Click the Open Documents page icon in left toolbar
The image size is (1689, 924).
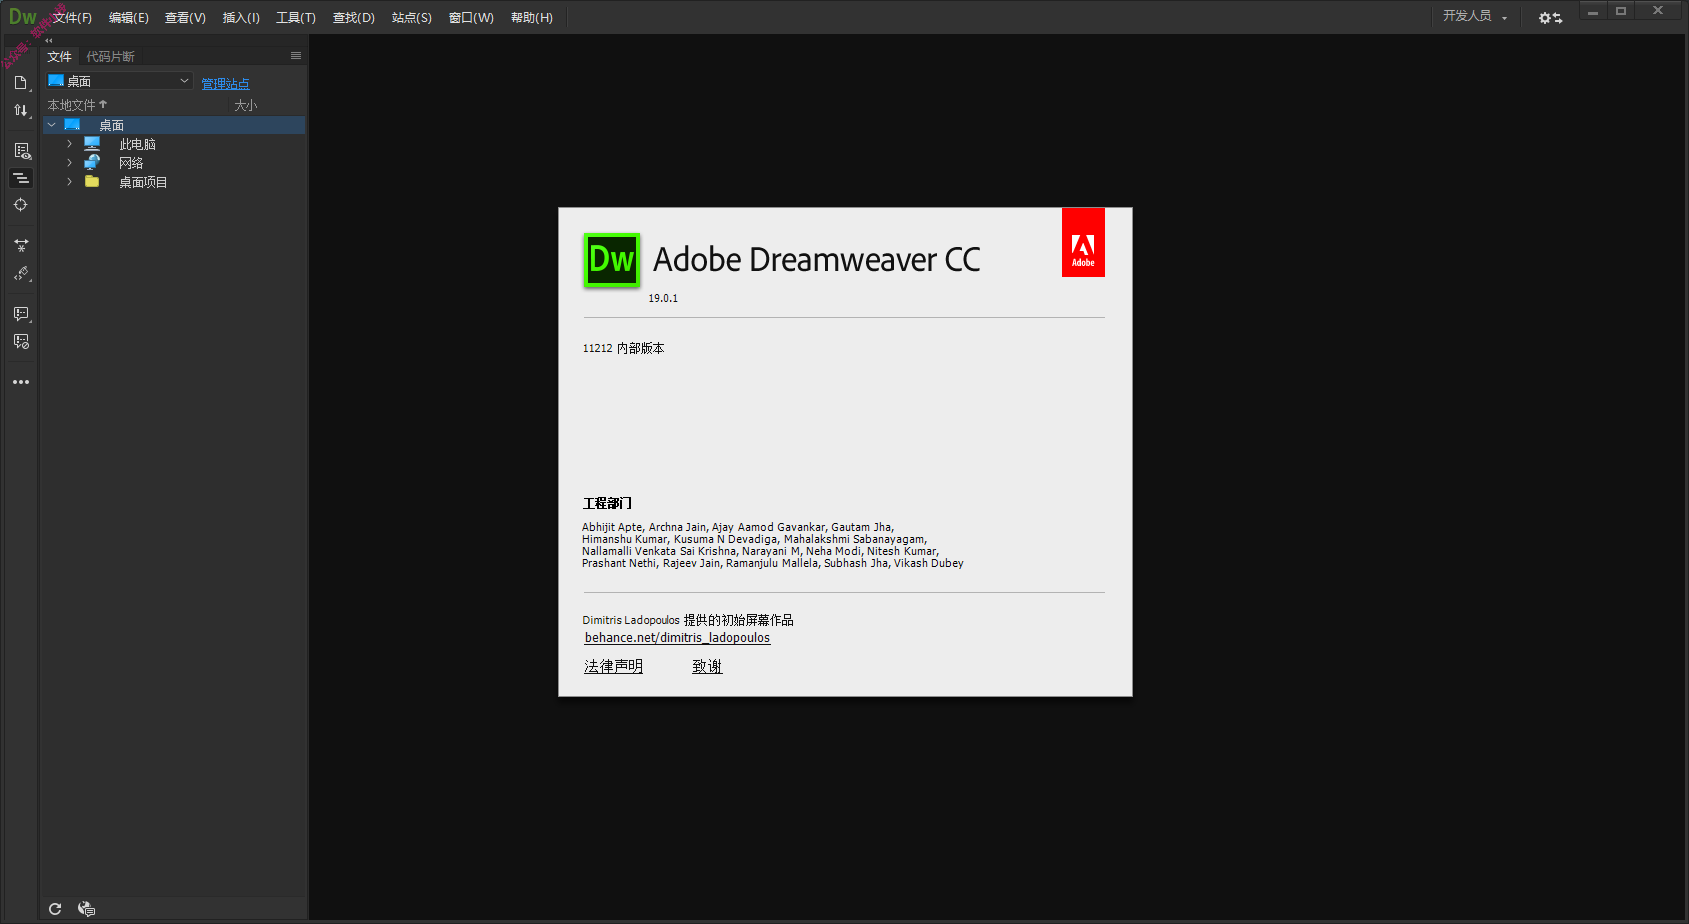click(x=21, y=83)
